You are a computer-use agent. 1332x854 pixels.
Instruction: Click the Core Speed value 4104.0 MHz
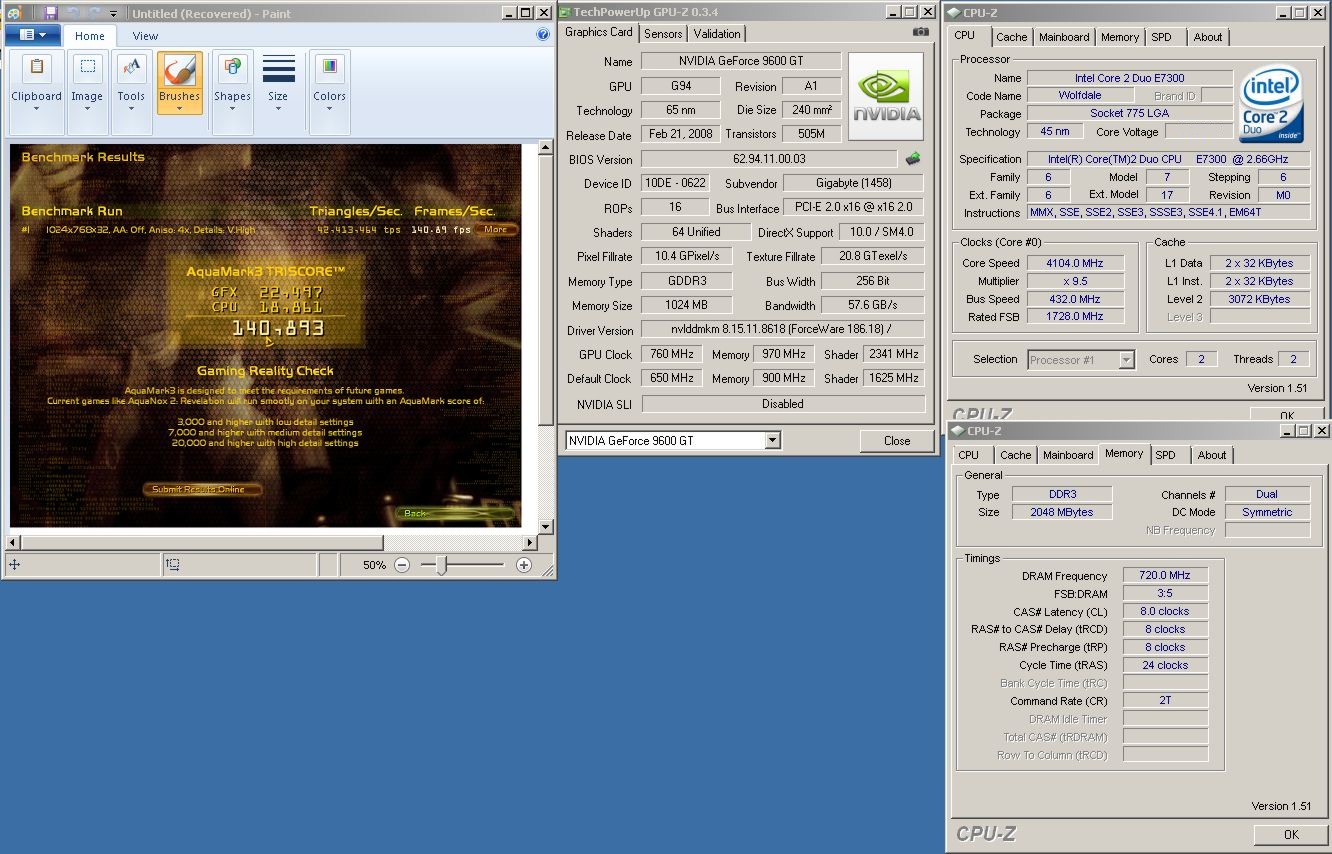pyautogui.click(x=1075, y=263)
